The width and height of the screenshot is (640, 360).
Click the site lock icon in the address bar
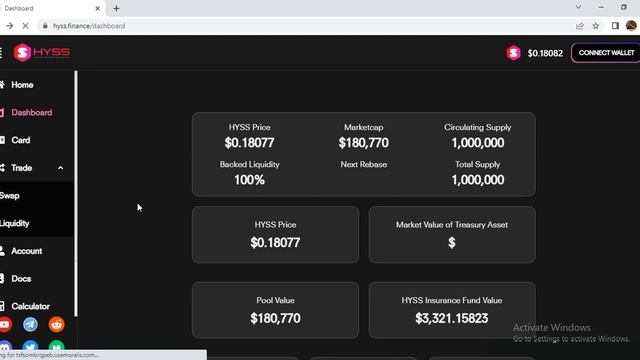pos(45,26)
